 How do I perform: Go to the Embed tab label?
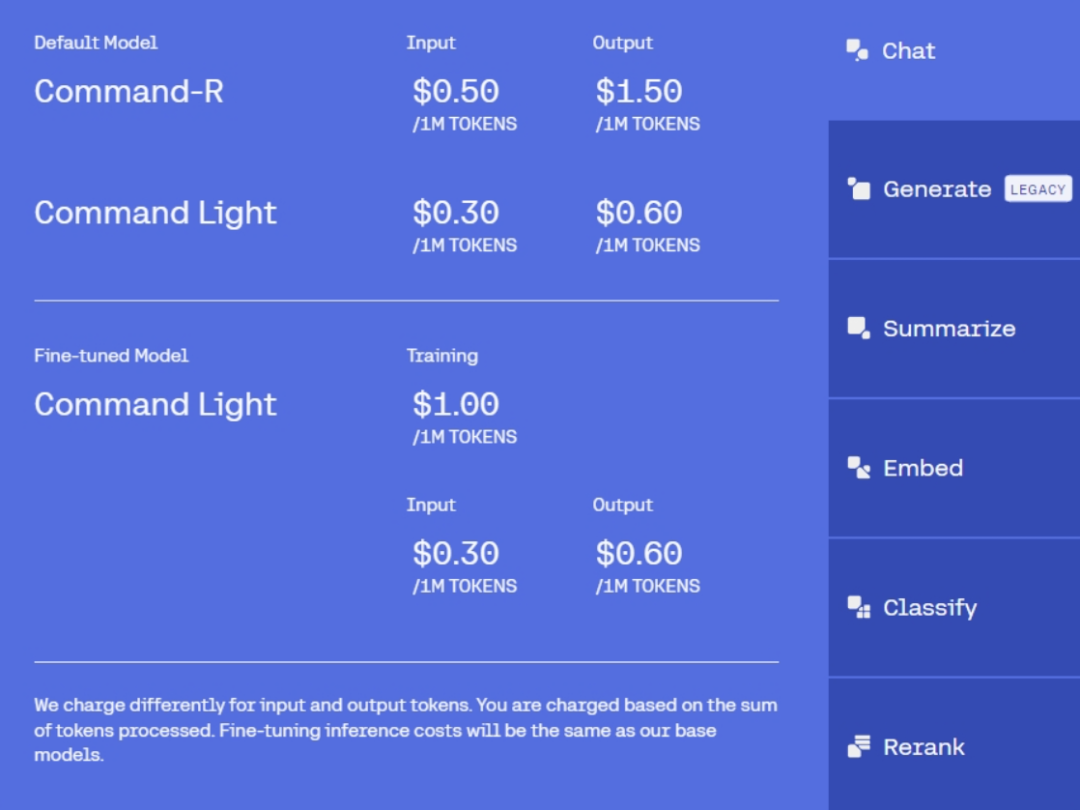[x=923, y=468]
